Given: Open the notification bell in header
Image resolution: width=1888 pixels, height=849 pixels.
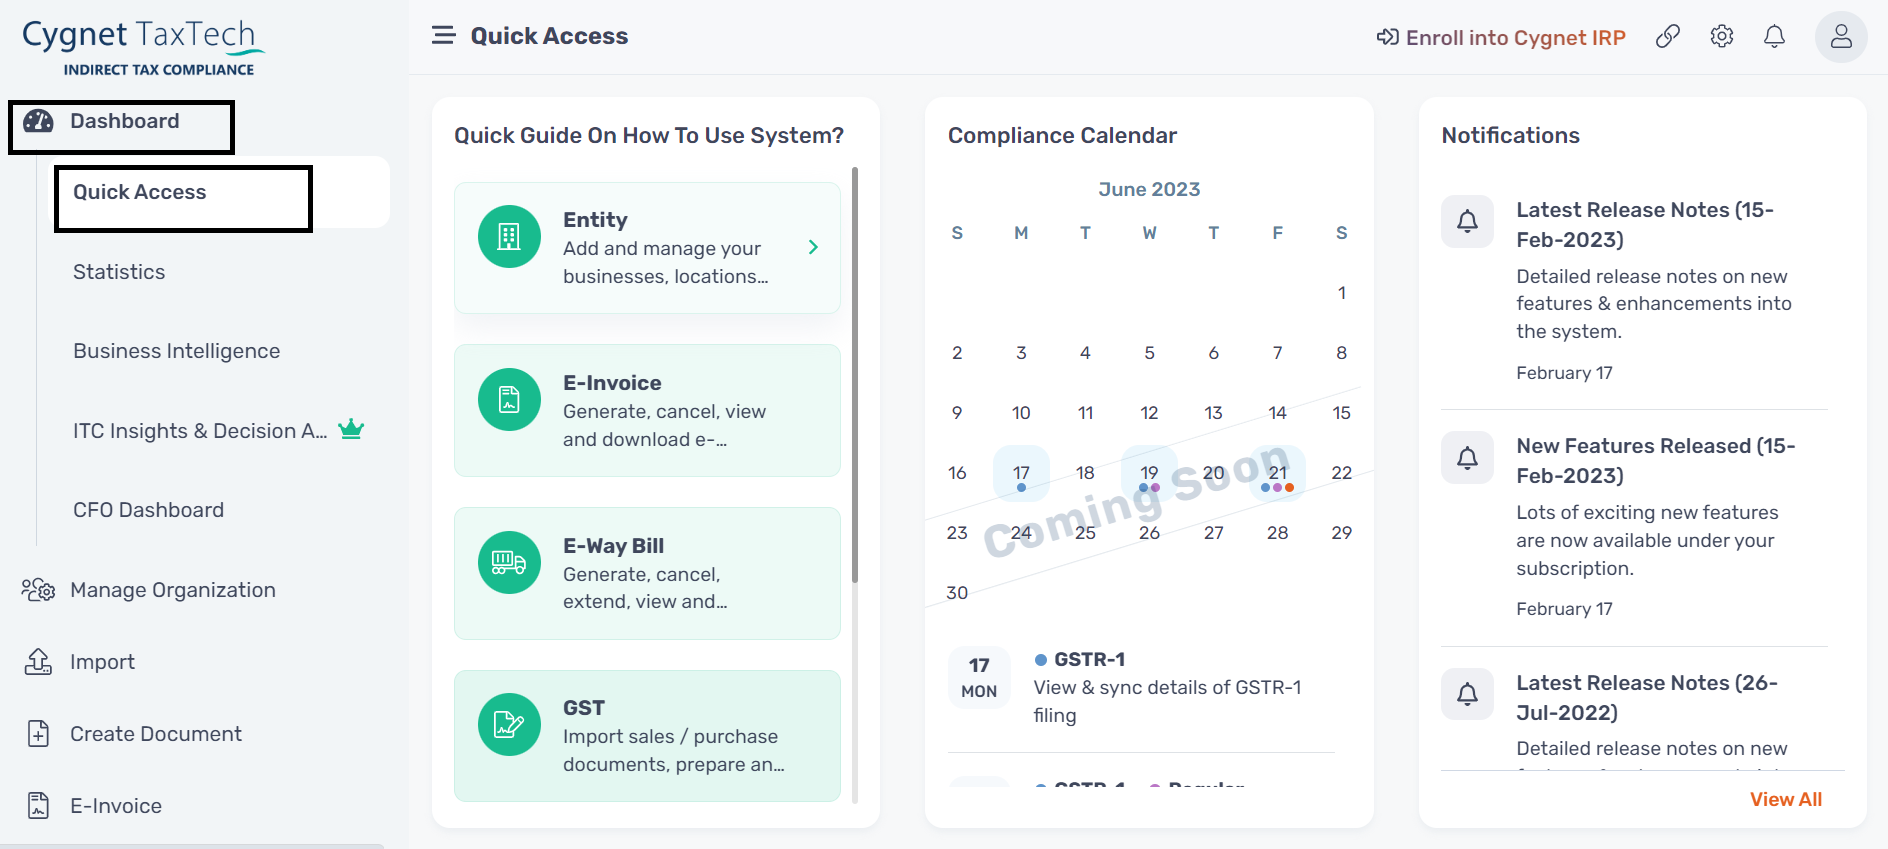Looking at the screenshot, I should pos(1774,37).
